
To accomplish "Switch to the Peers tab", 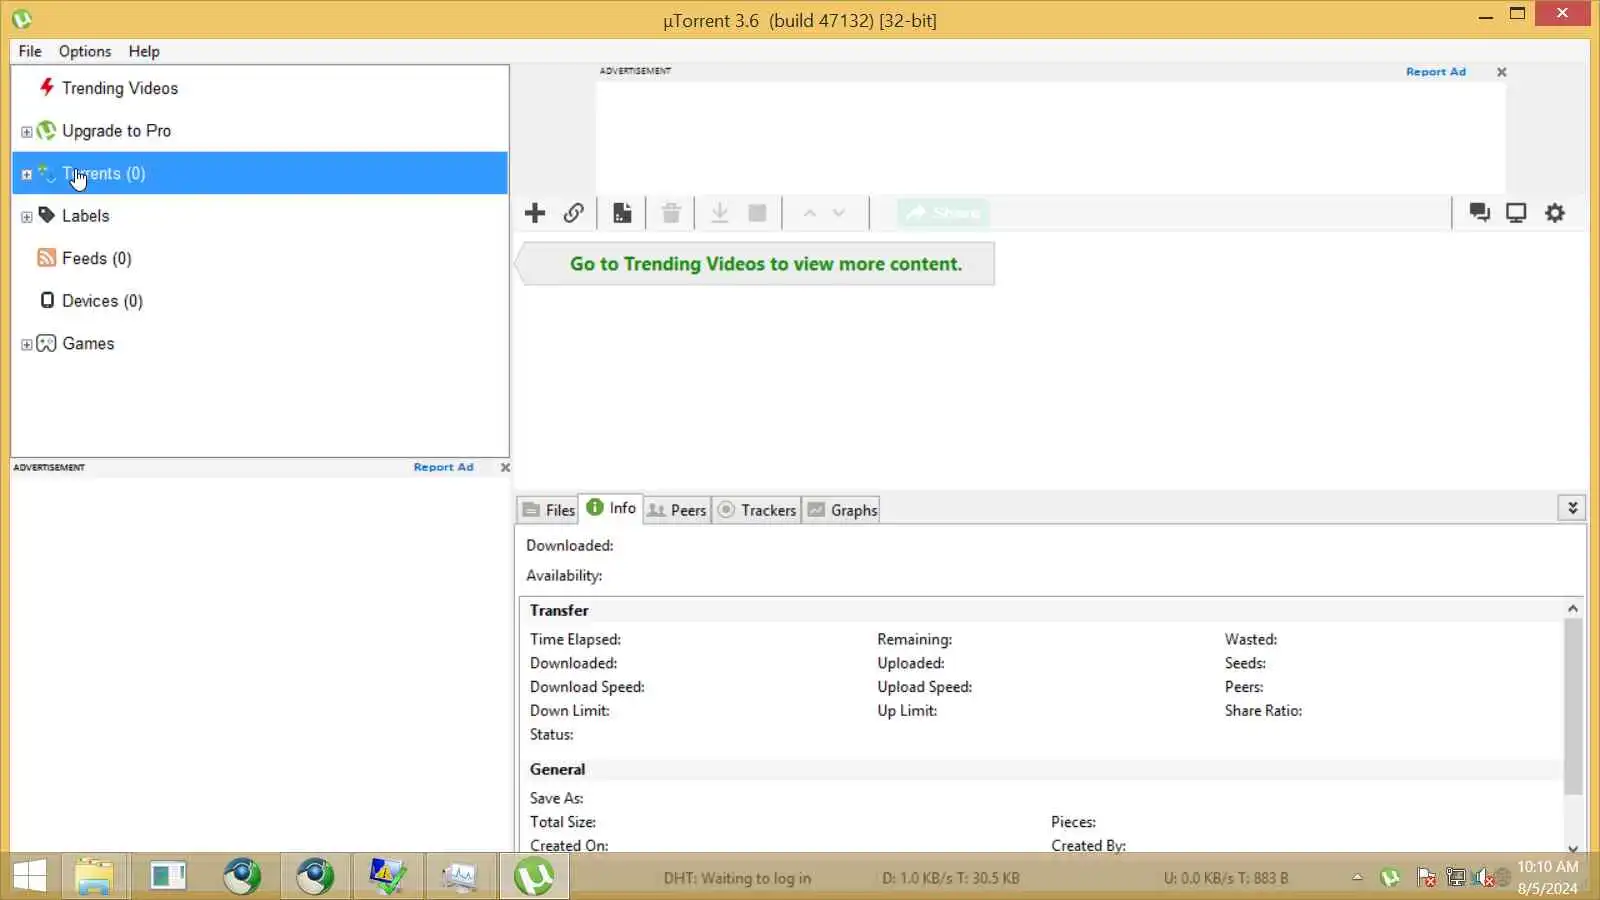I will (677, 510).
